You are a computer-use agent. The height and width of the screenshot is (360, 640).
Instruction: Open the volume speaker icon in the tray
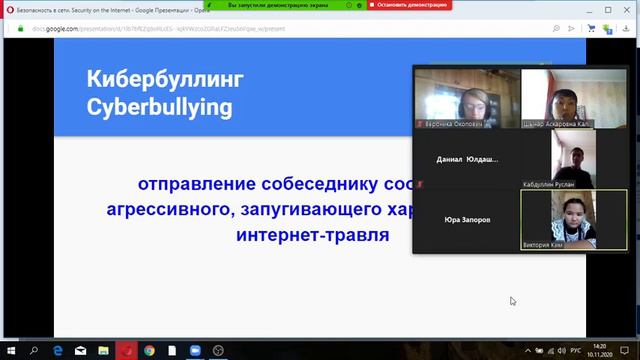pos(562,351)
